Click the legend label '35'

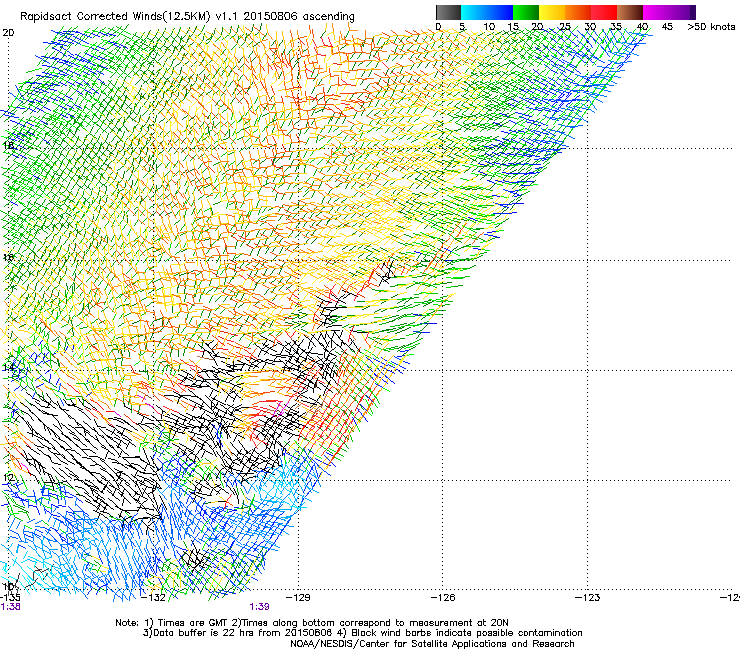(x=616, y=27)
